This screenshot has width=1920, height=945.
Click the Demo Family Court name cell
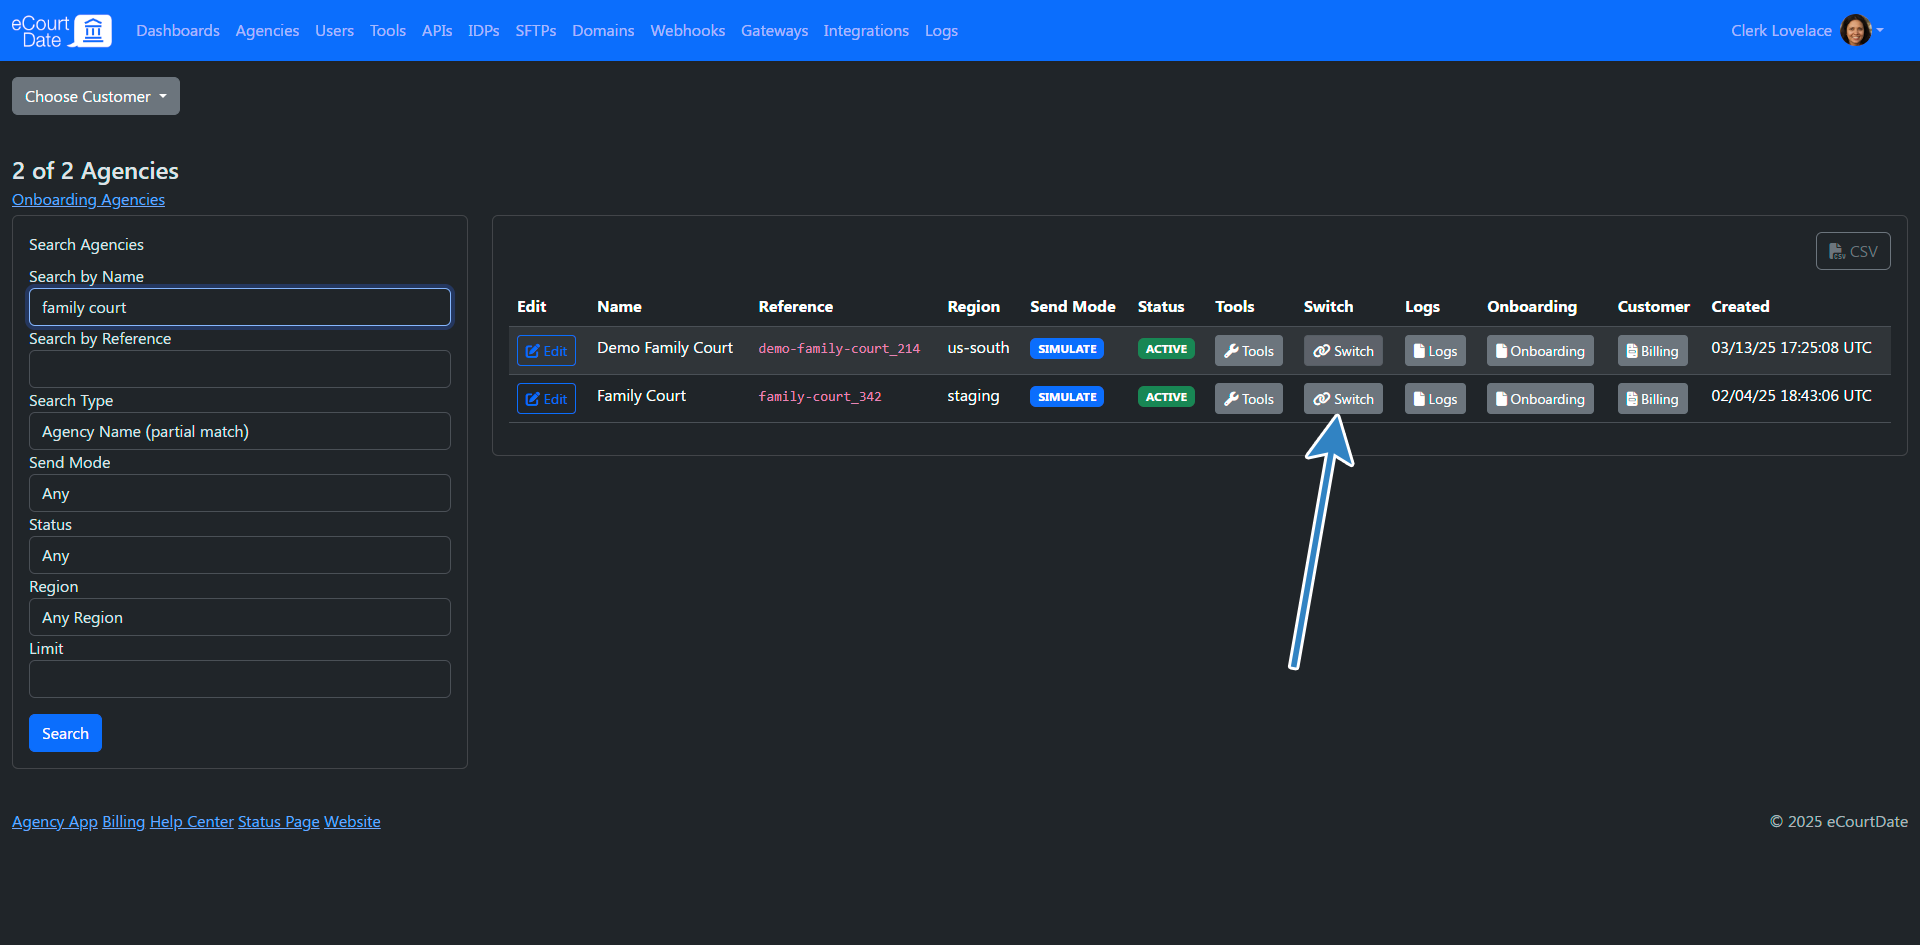pos(665,347)
